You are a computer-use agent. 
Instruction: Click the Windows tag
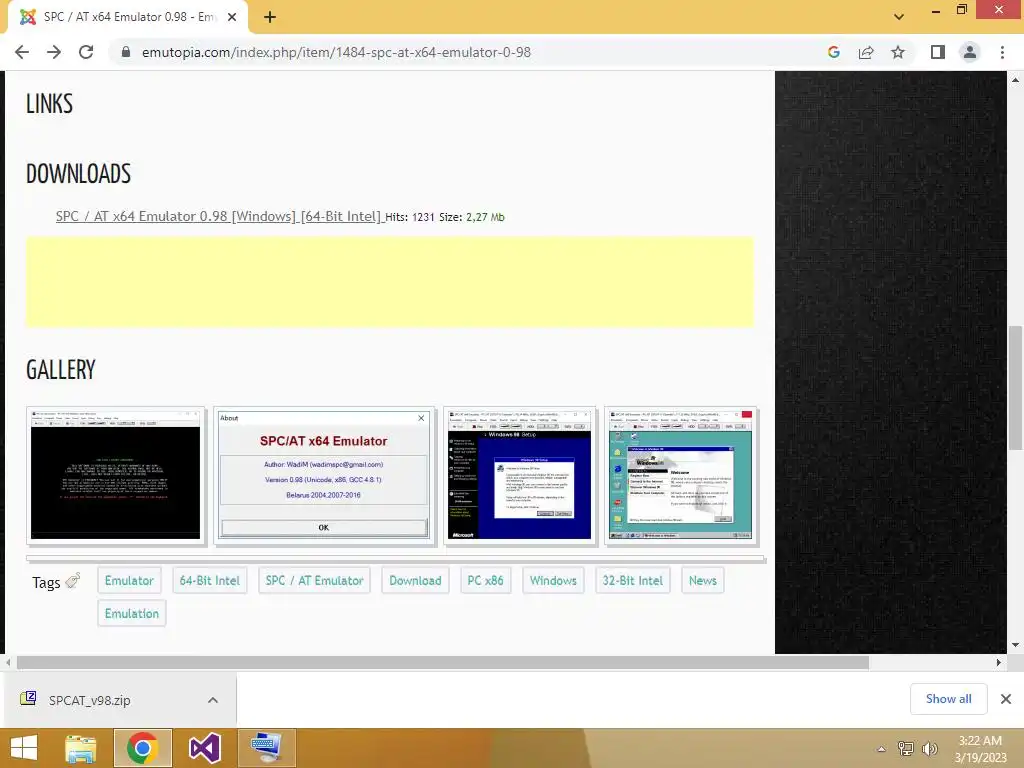[553, 581]
